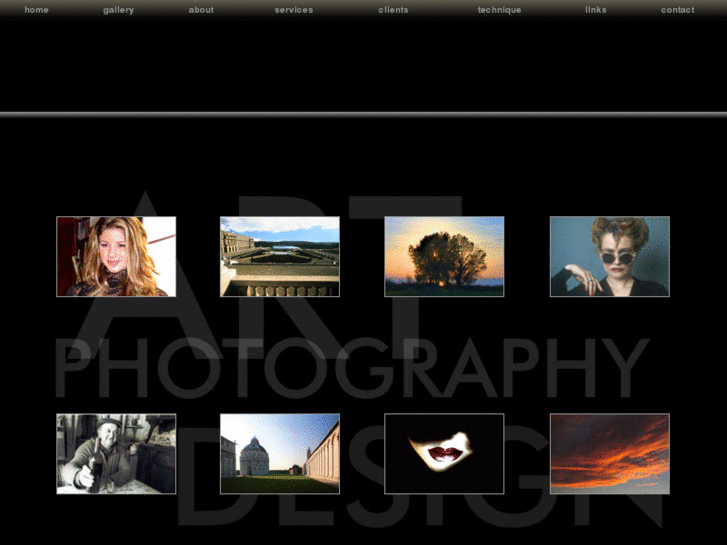This screenshot has height=545, width=727.
Task: Select the woman with sunglasses portrait
Action: point(609,257)
